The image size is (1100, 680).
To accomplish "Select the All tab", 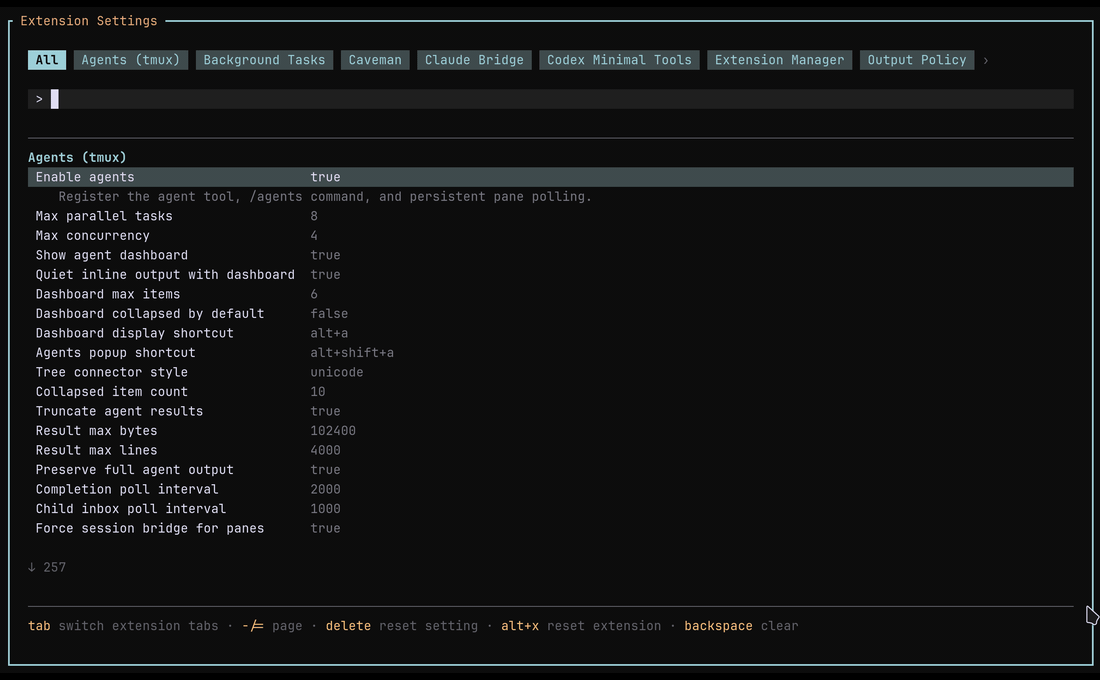I will click(47, 60).
